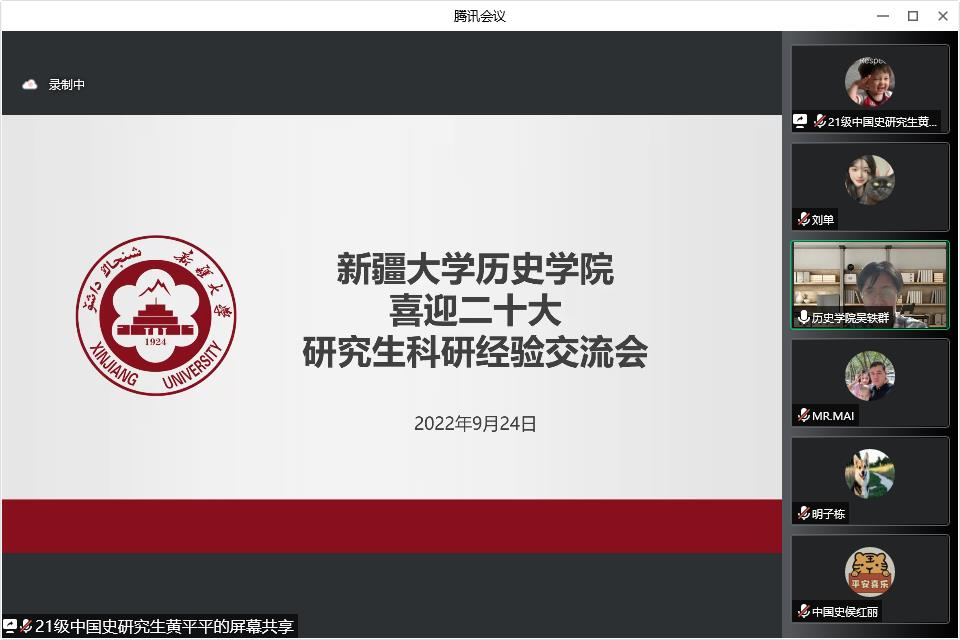Viewport: 960px width, 640px height.
Task: Click the muted mic icon beside 刘单
Action: pyautogui.click(x=804, y=219)
